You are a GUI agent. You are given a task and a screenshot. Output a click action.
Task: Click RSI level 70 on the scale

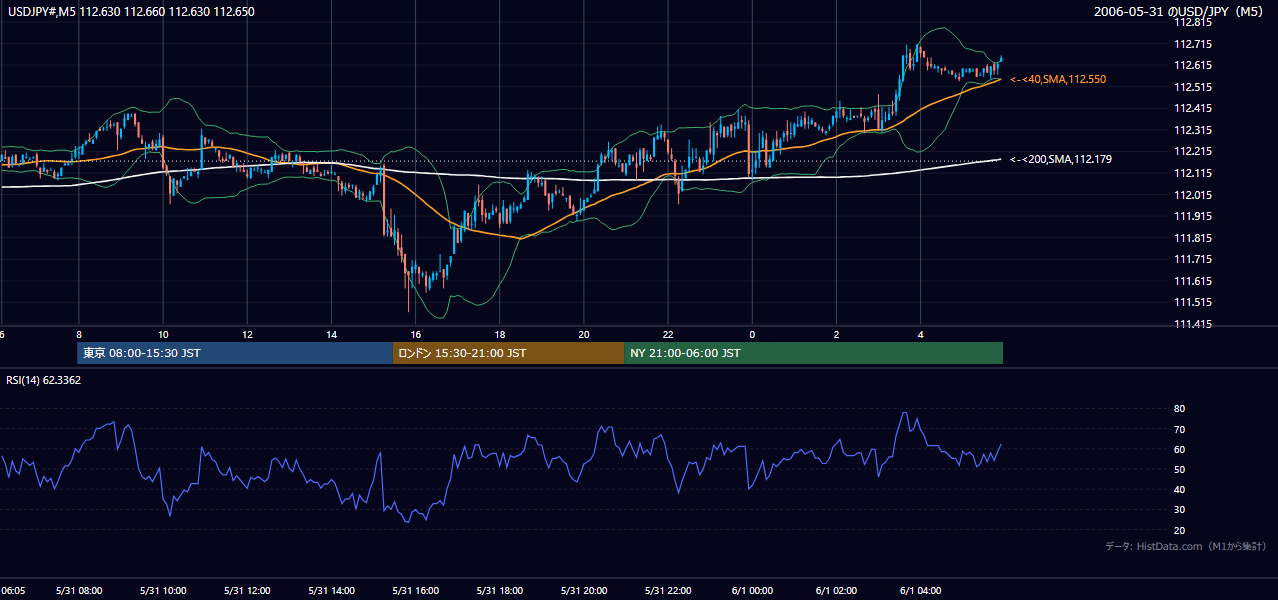1179,429
